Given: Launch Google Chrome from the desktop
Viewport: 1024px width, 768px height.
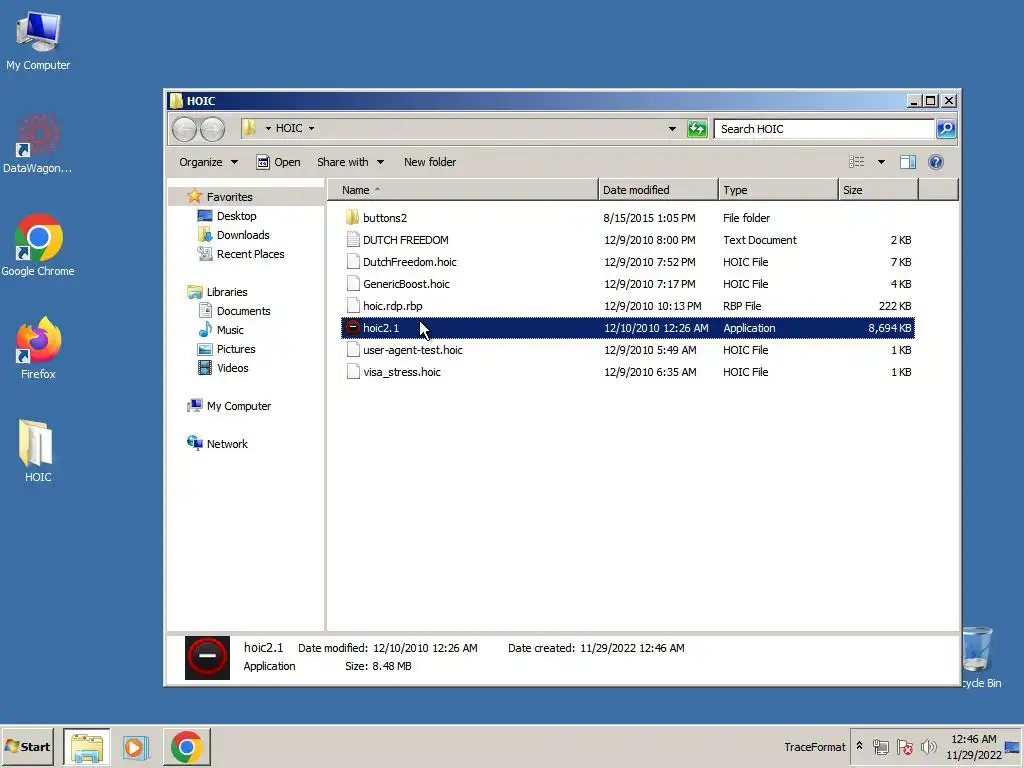Looking at the screenshot, I should pos(38,246).
